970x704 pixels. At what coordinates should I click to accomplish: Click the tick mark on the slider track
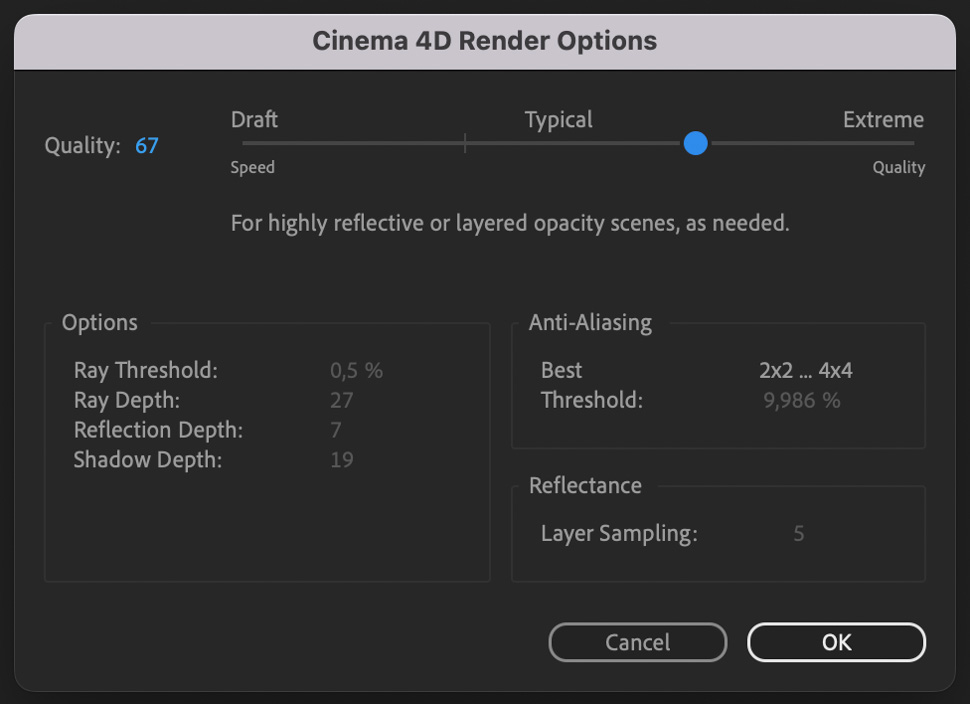point(465,144)
